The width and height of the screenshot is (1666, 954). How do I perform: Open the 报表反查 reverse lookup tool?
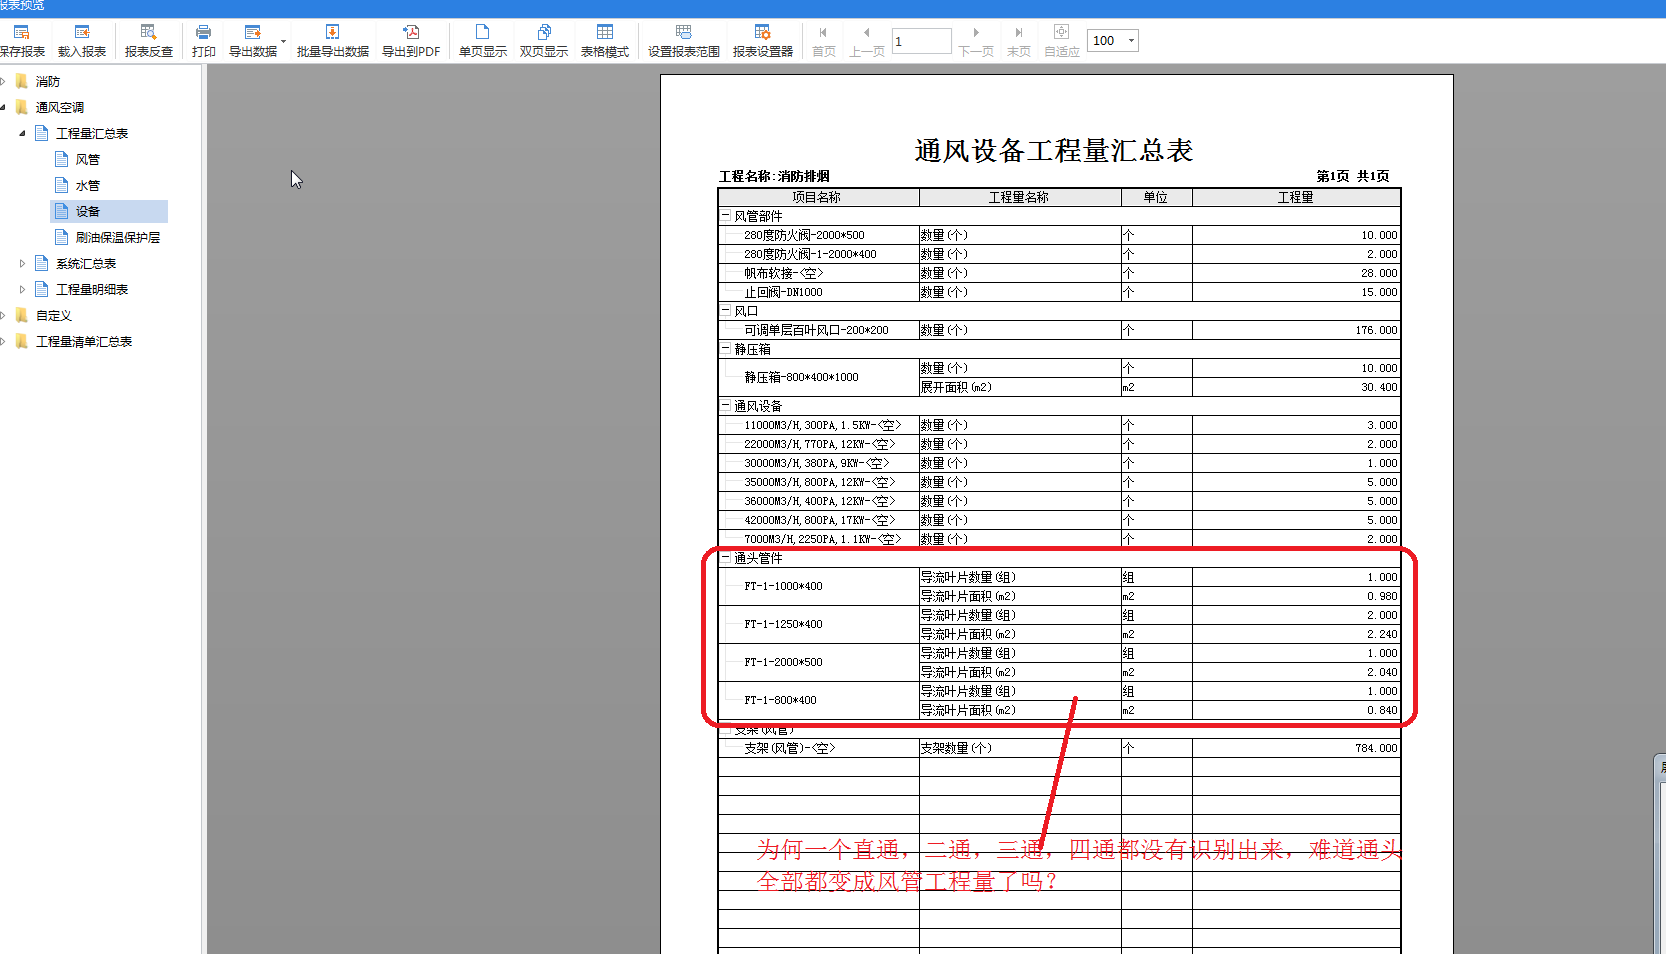click(148, 41)
